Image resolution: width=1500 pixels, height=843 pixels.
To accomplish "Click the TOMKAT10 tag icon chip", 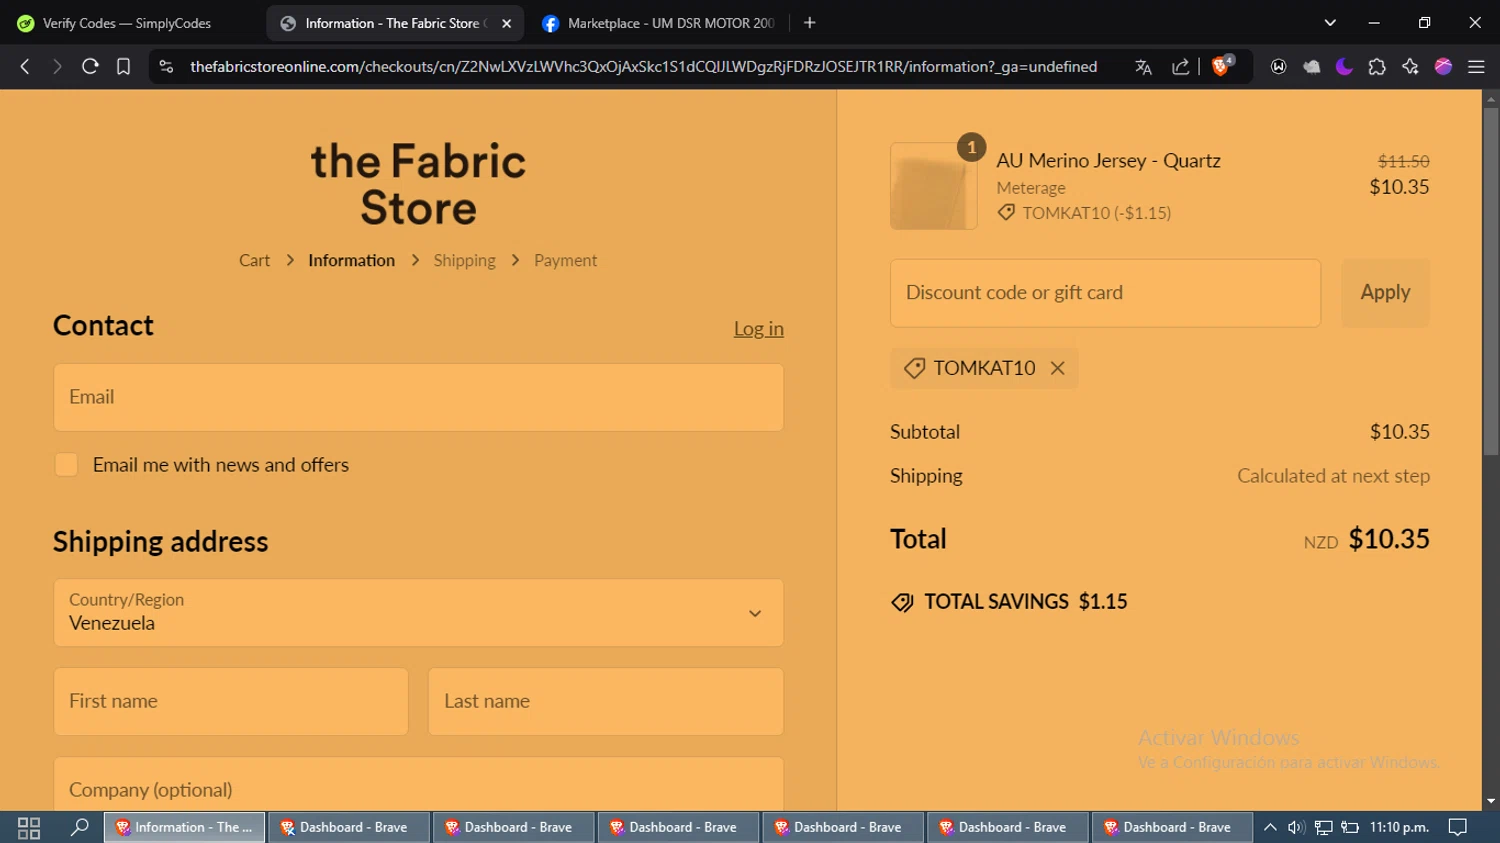I will pyautogui.click(x=914, y=368).
